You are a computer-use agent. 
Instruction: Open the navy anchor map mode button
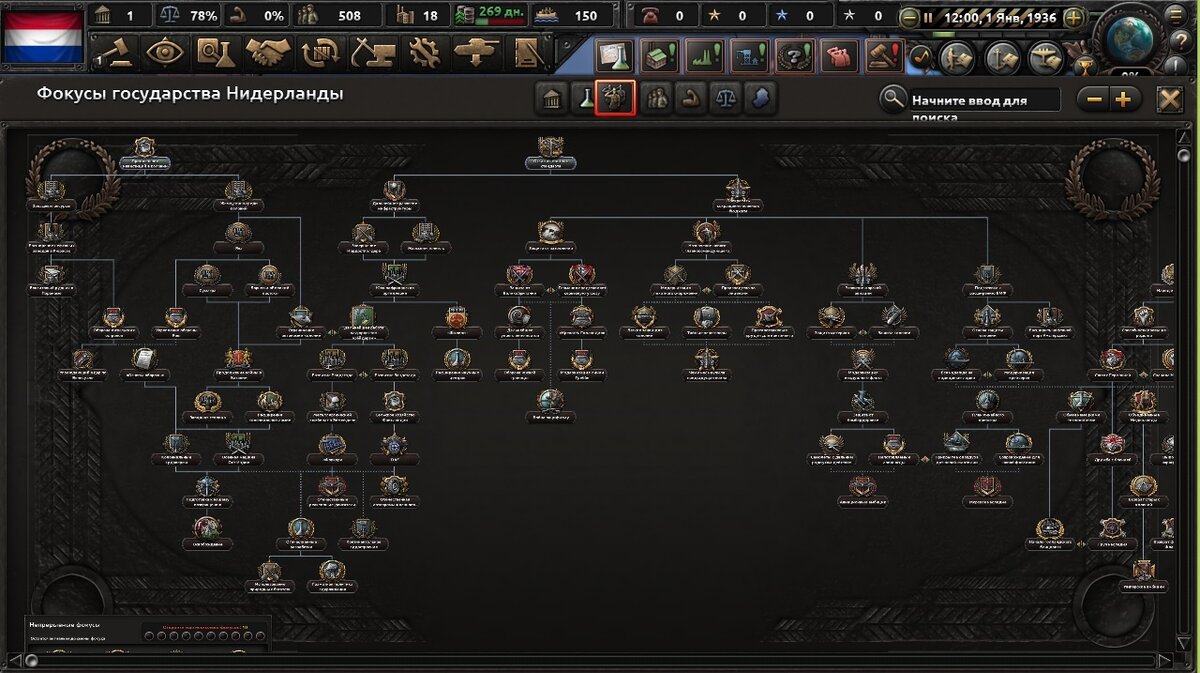point(1002,58)
